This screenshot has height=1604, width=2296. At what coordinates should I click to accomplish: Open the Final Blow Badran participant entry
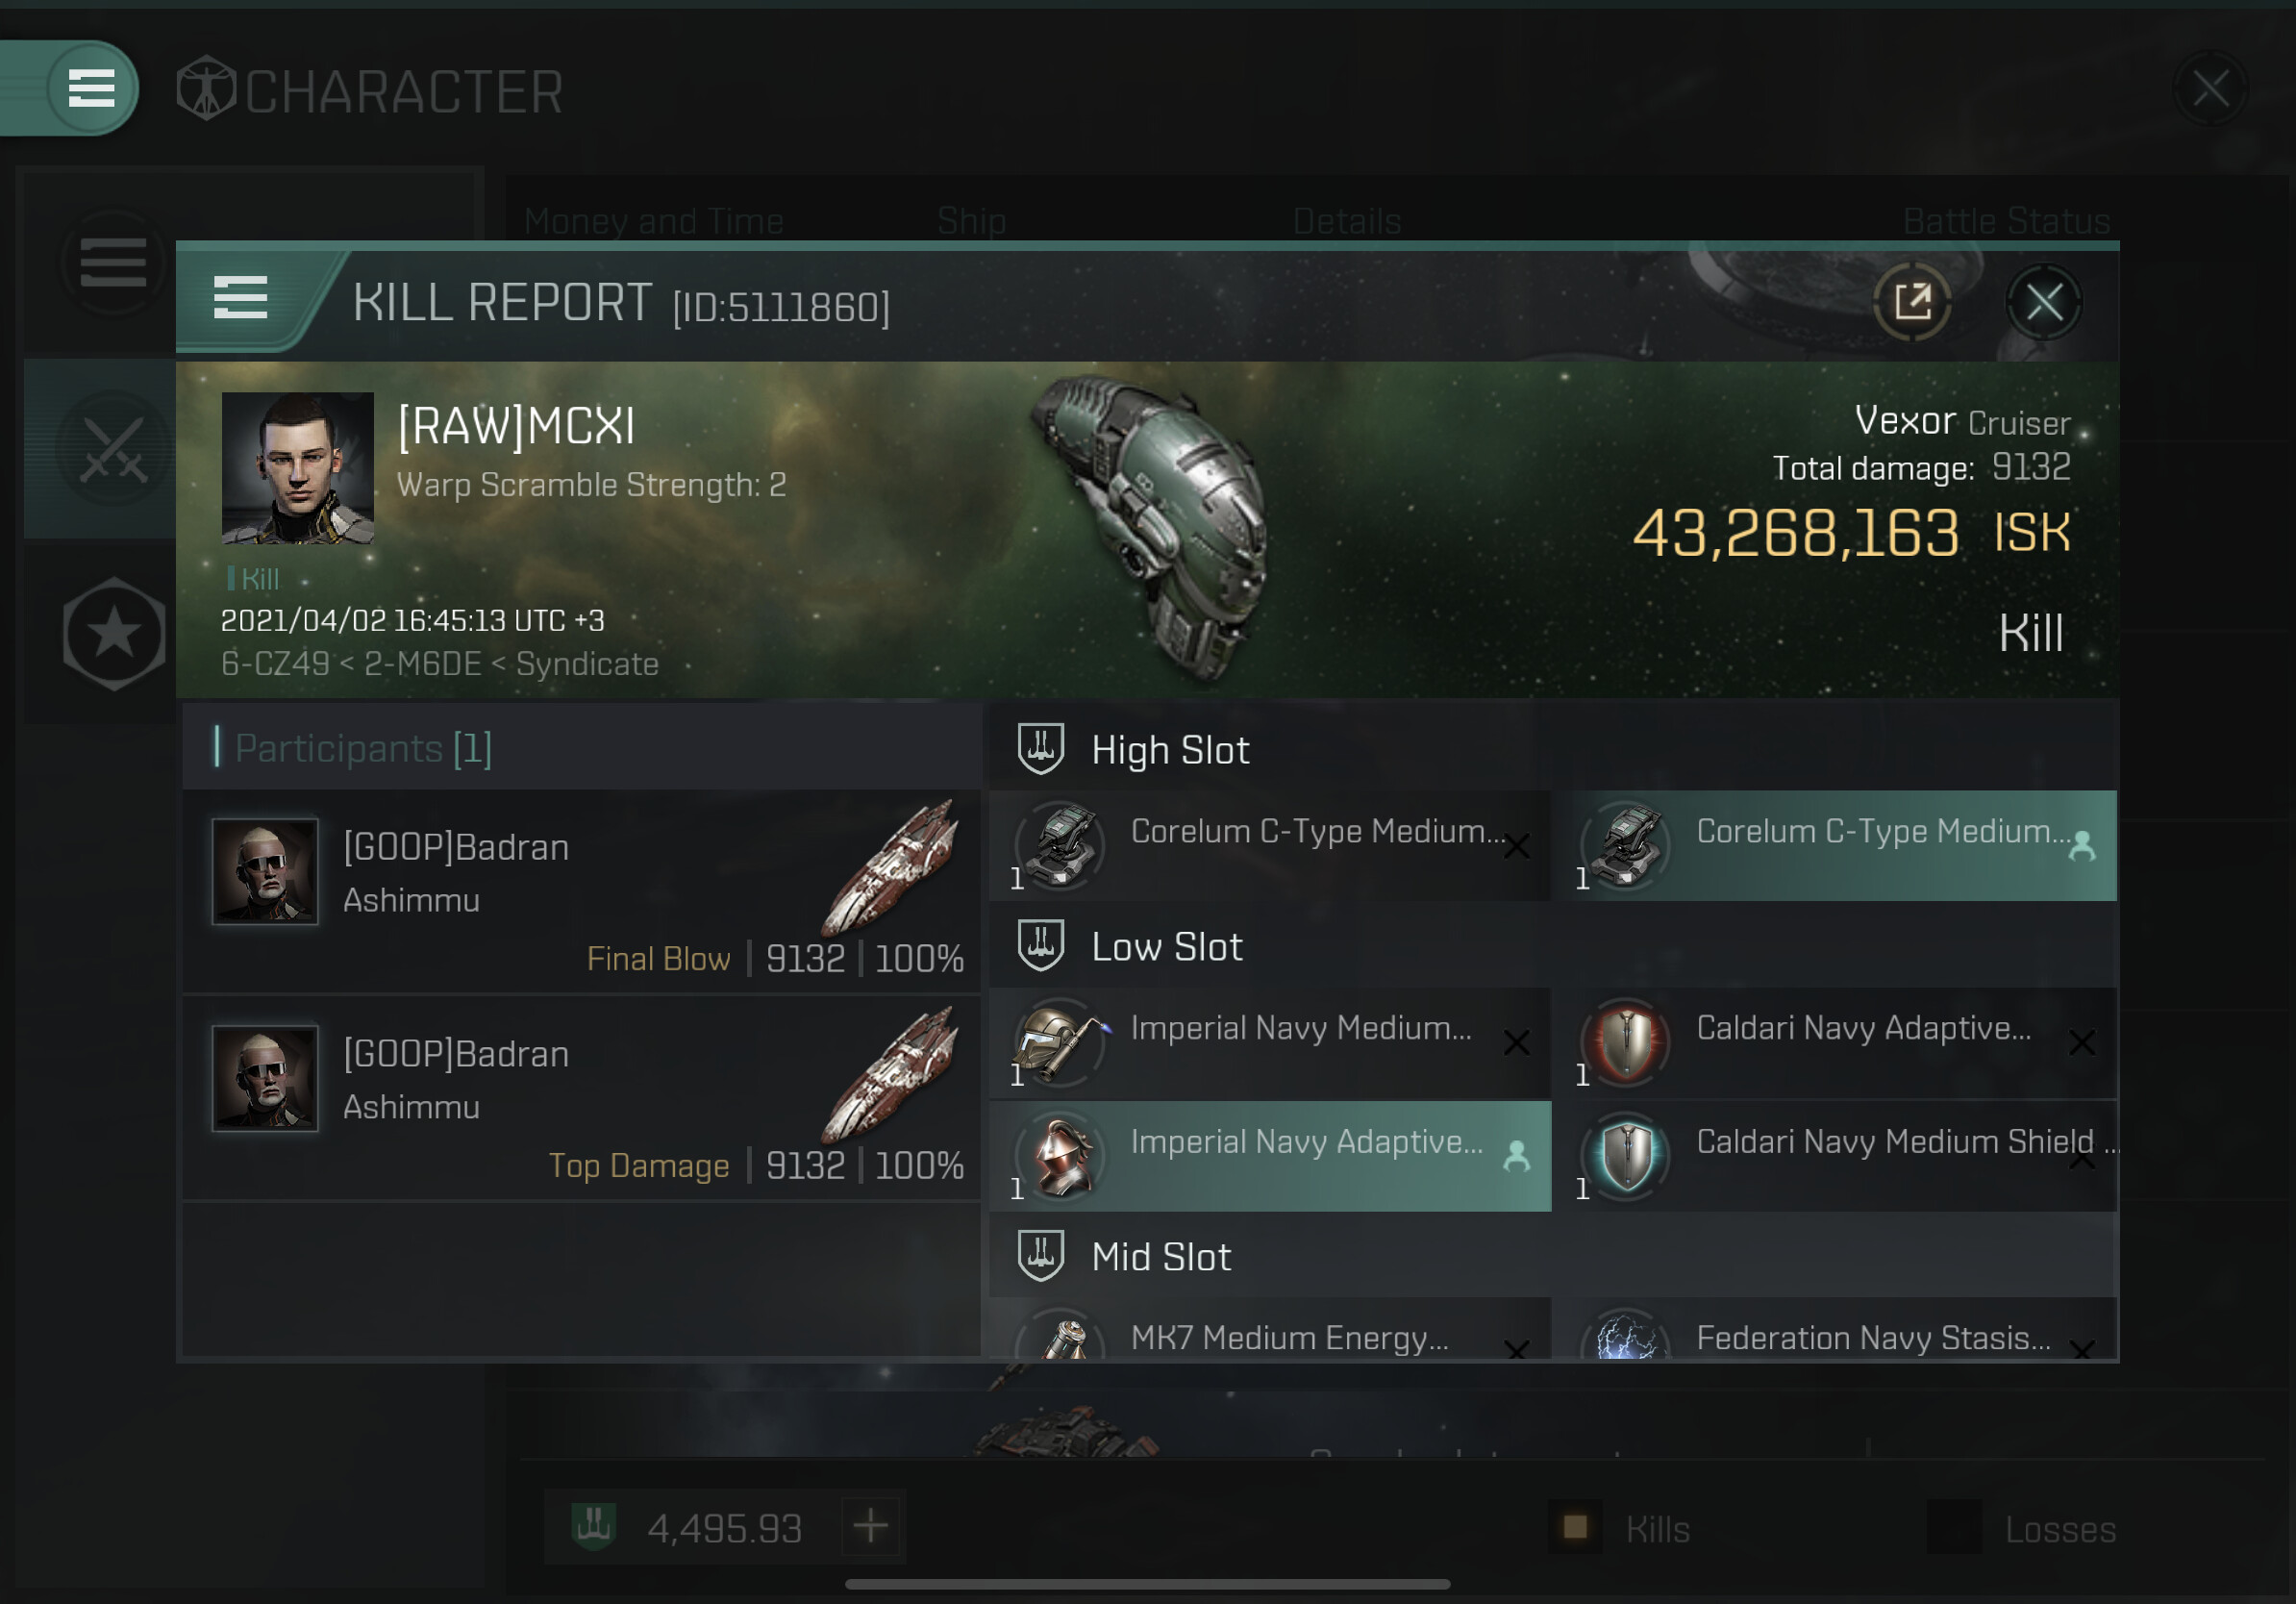pos(581,892)
